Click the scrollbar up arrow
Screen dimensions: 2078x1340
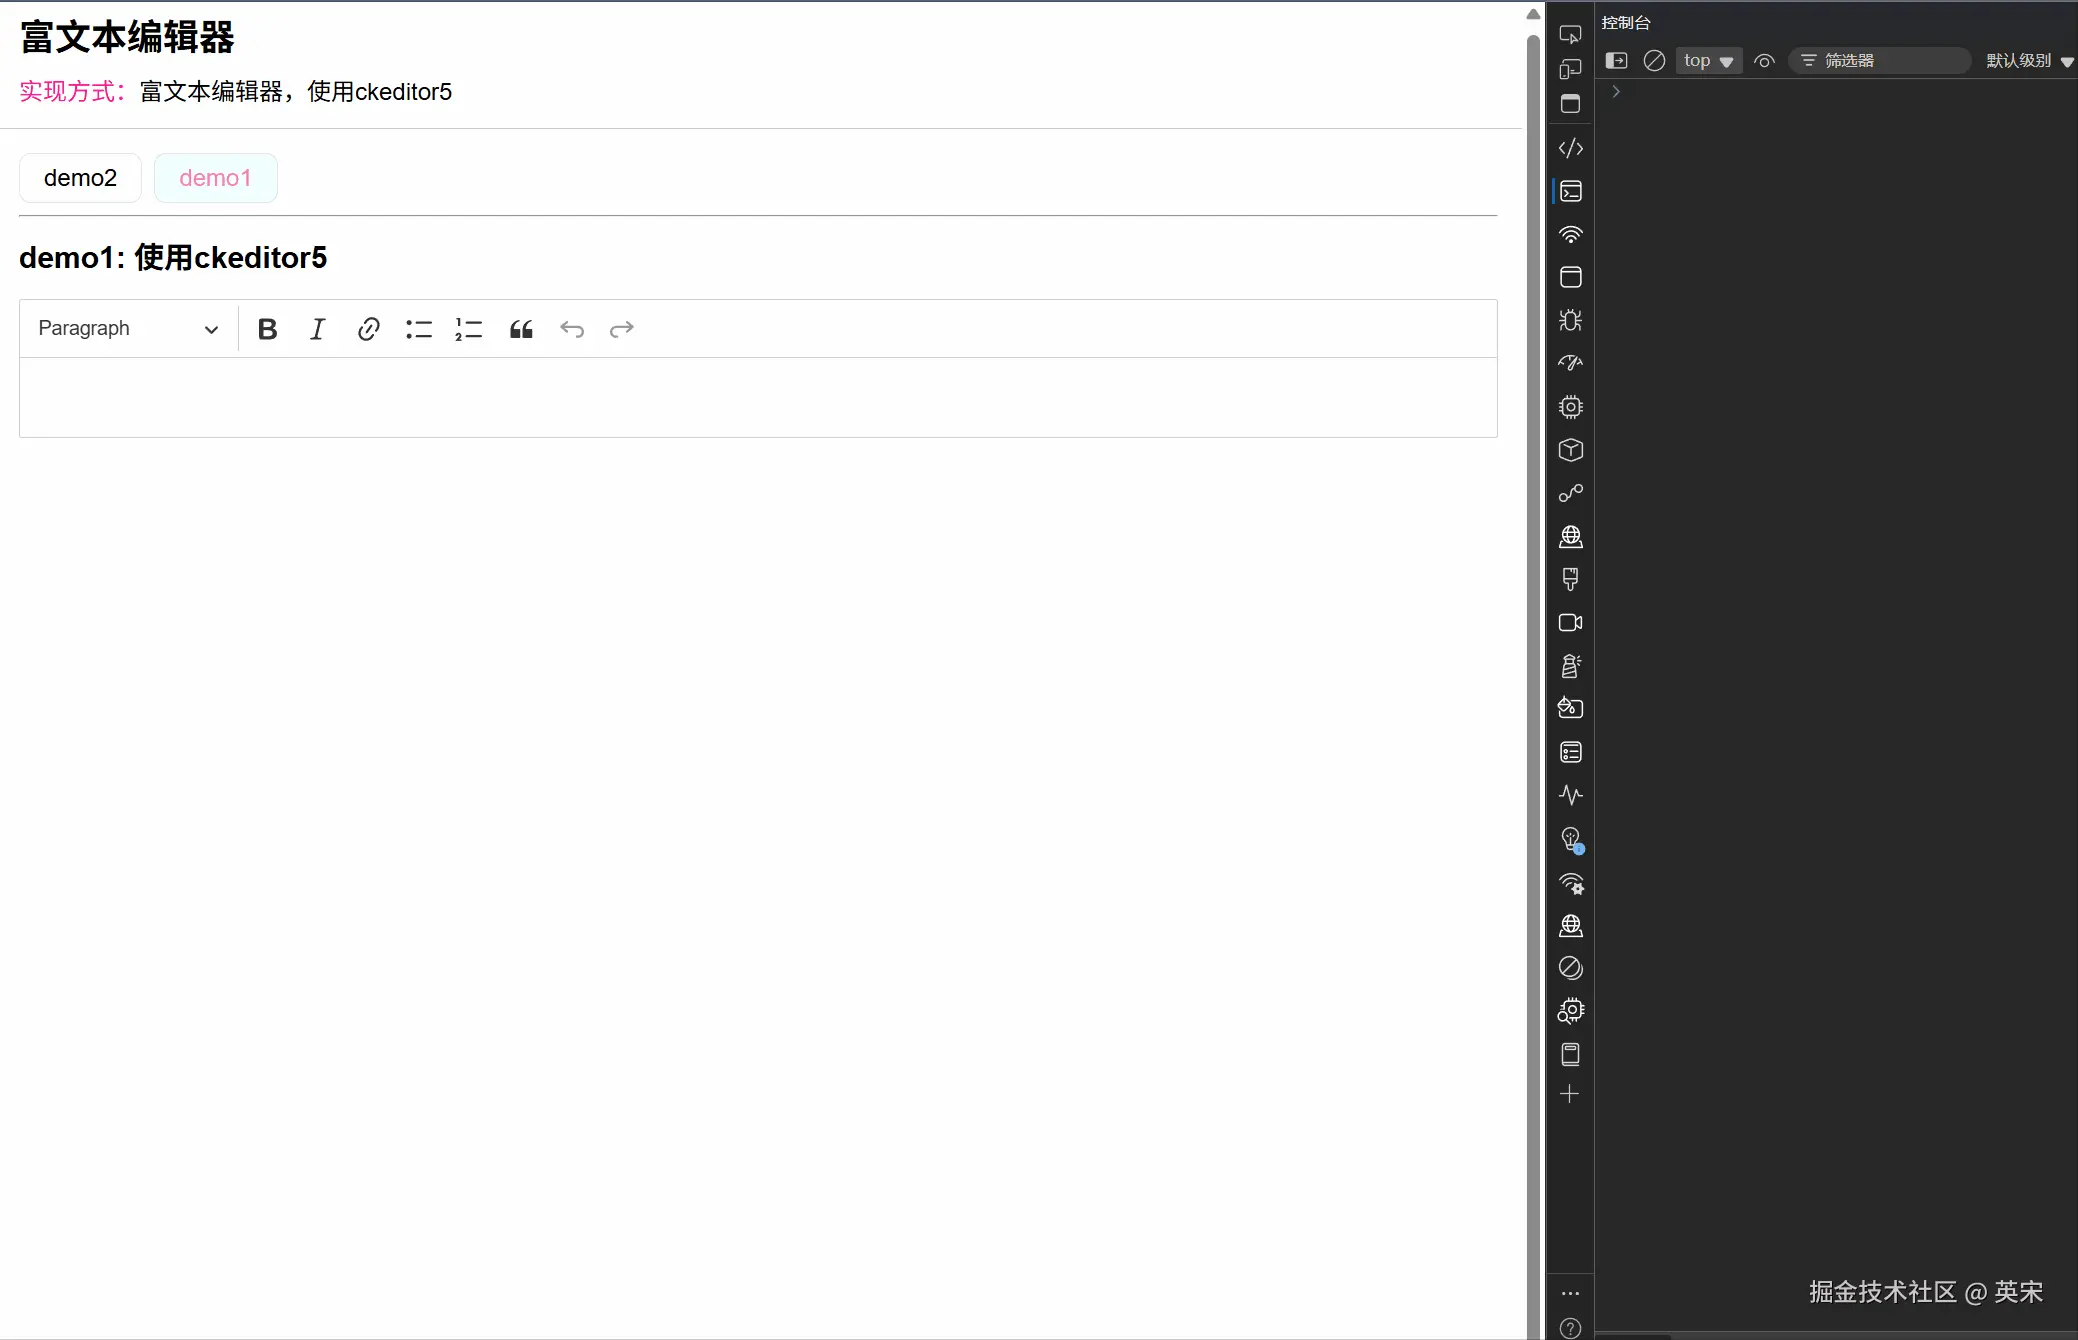[1533, 14]
